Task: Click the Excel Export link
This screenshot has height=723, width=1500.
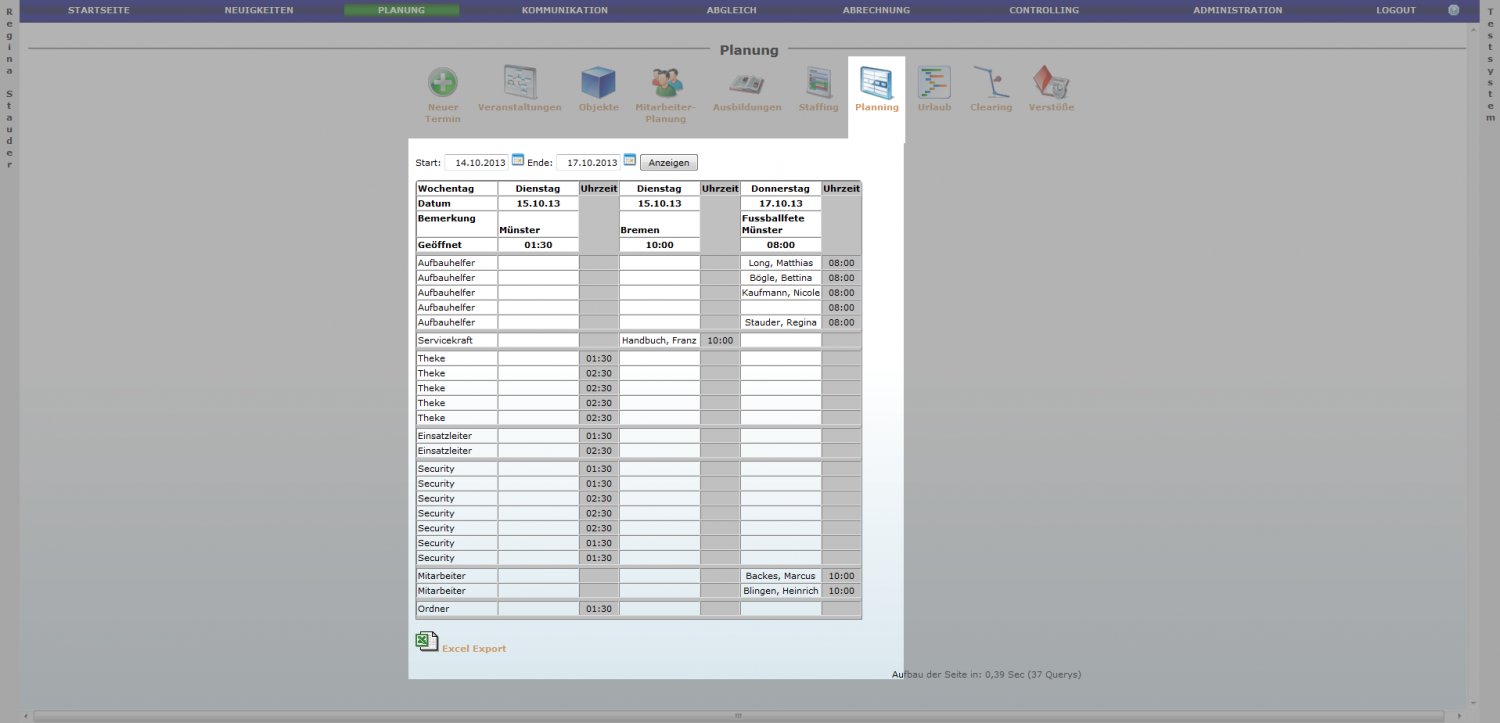Action: point(474,649)
